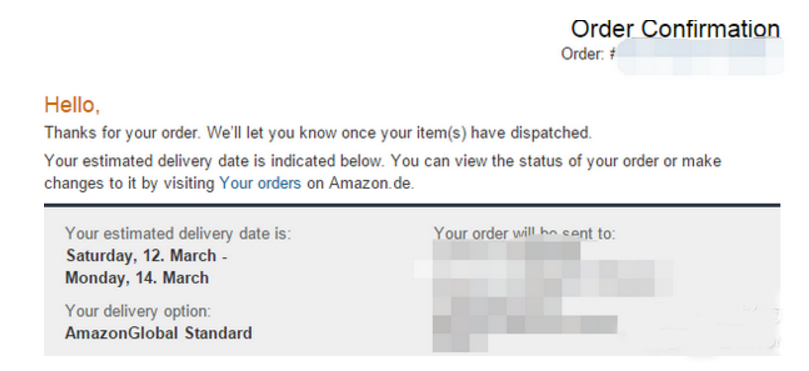Select the Monday, 14. March date
Image resolution: width=809 pixels, height=371 pixels.
point(137,278)
